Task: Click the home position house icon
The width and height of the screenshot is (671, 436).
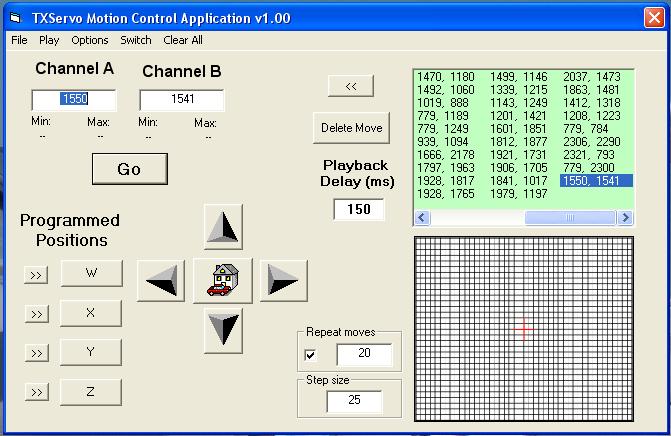Action: [225, 281]
